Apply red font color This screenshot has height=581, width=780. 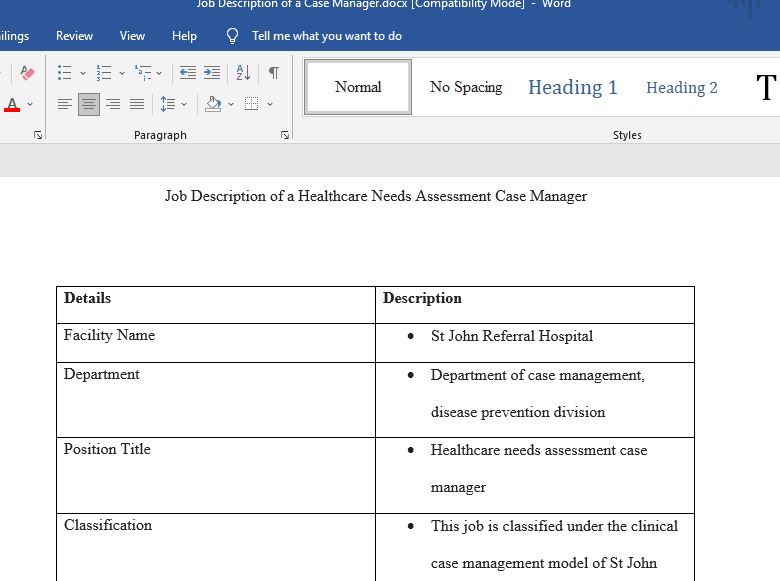tap(12, 104)
